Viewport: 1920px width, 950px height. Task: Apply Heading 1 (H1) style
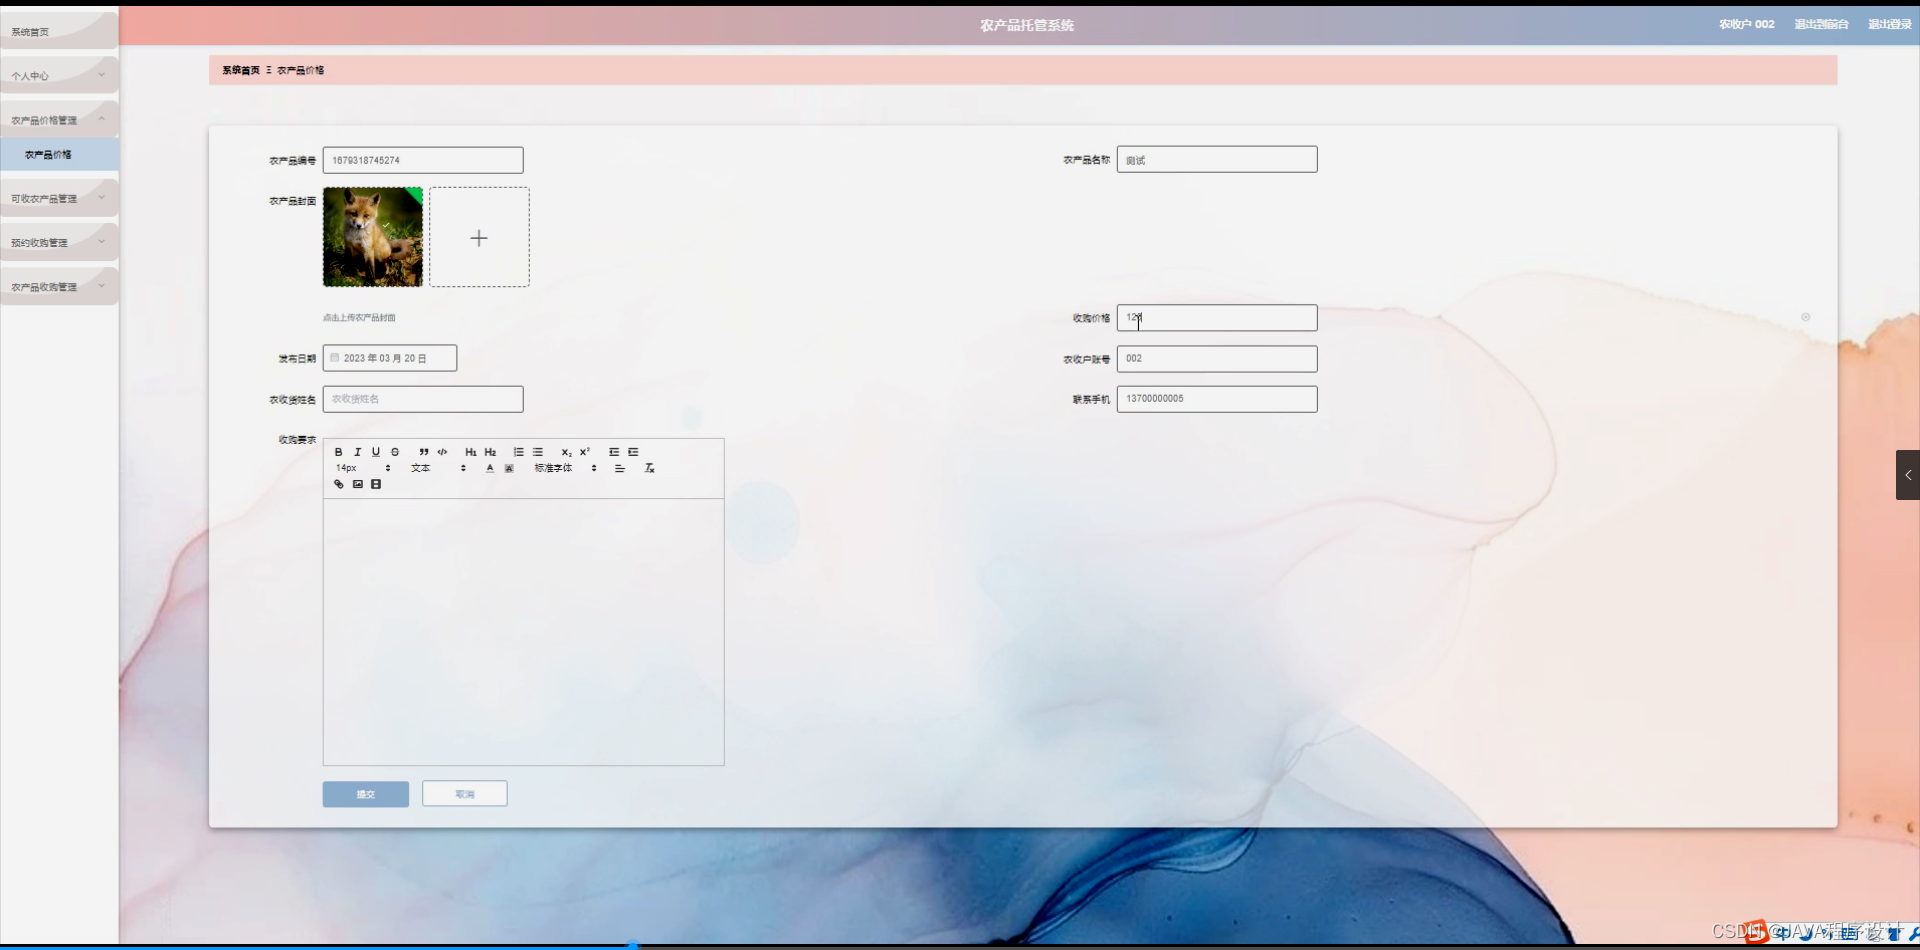coord(471,452)
